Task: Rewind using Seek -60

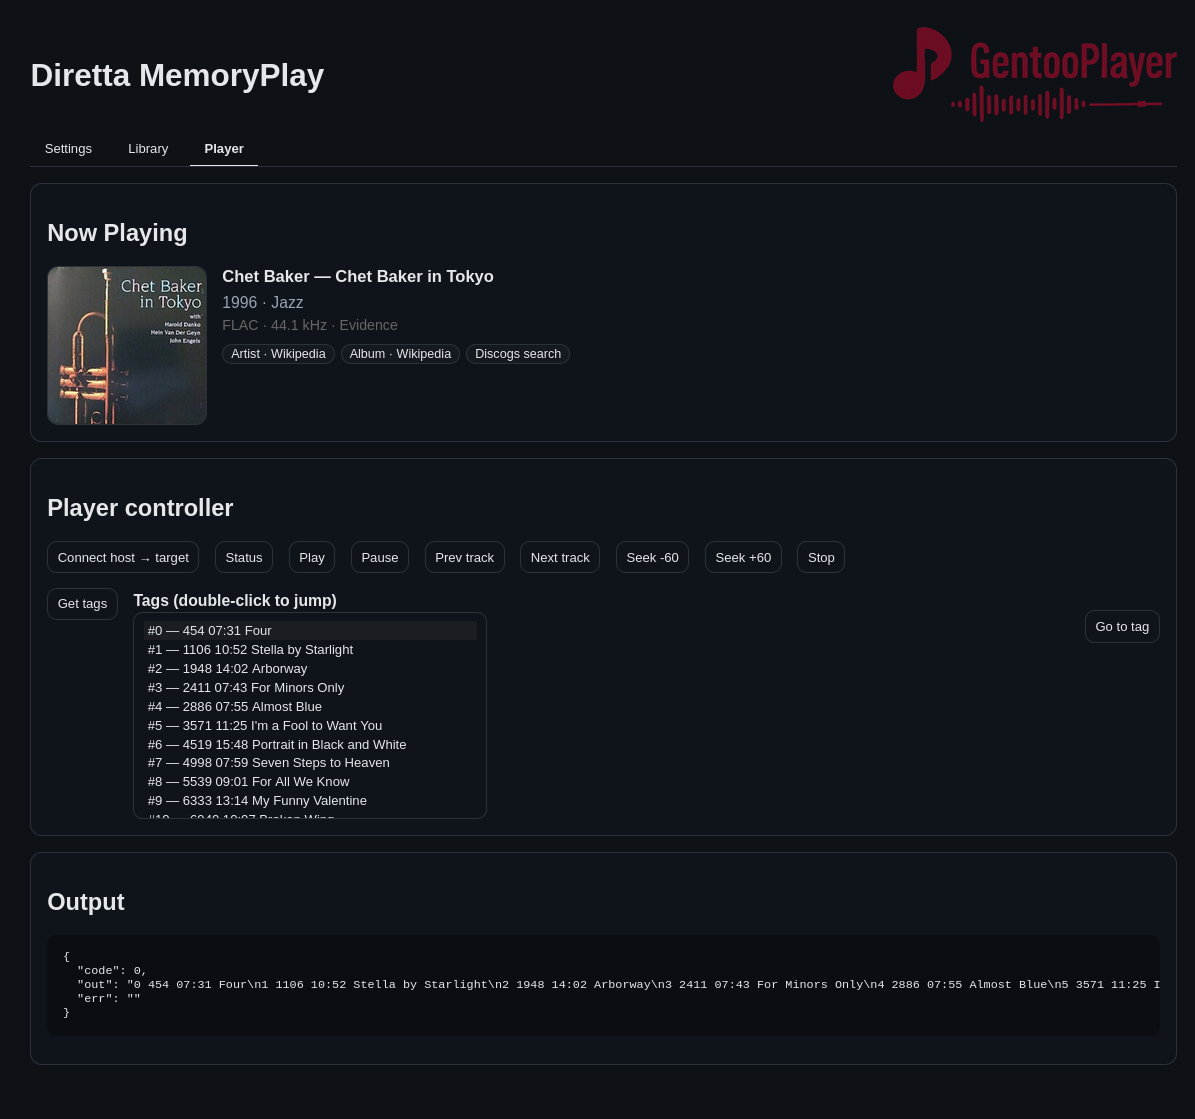Action: point(652,558)
